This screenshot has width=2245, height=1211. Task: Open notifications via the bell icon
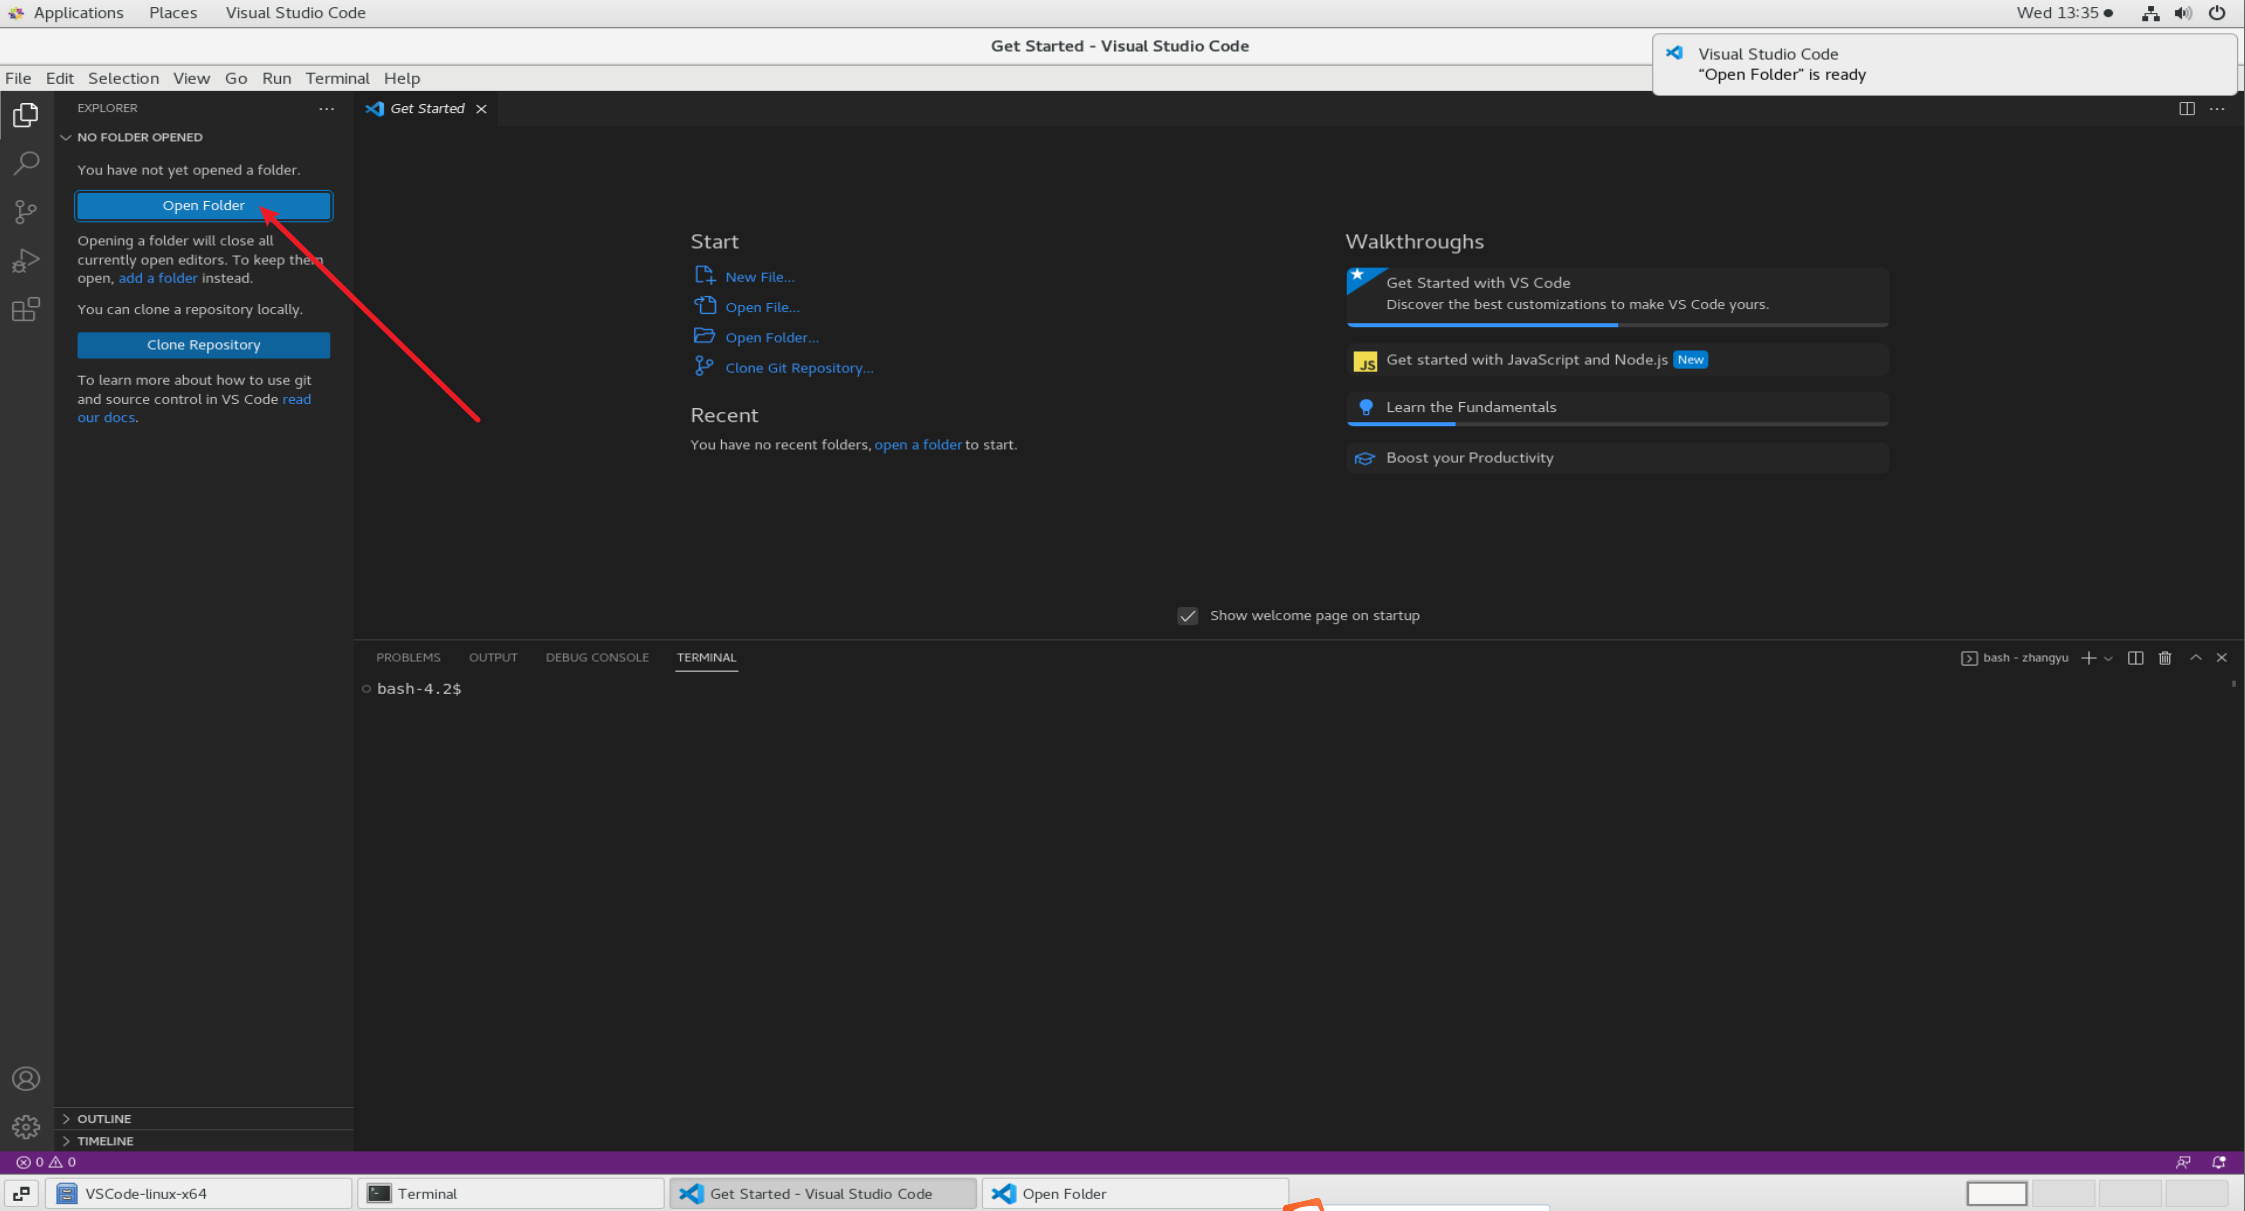click(x=2218, y=1162)
